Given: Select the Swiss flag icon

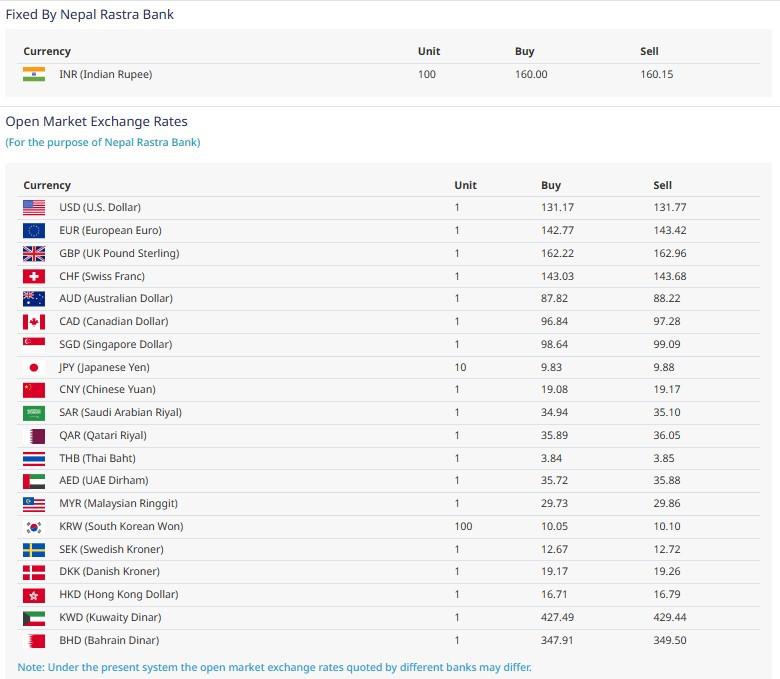Looking at the screenshot, I should (x=34, y=276).
